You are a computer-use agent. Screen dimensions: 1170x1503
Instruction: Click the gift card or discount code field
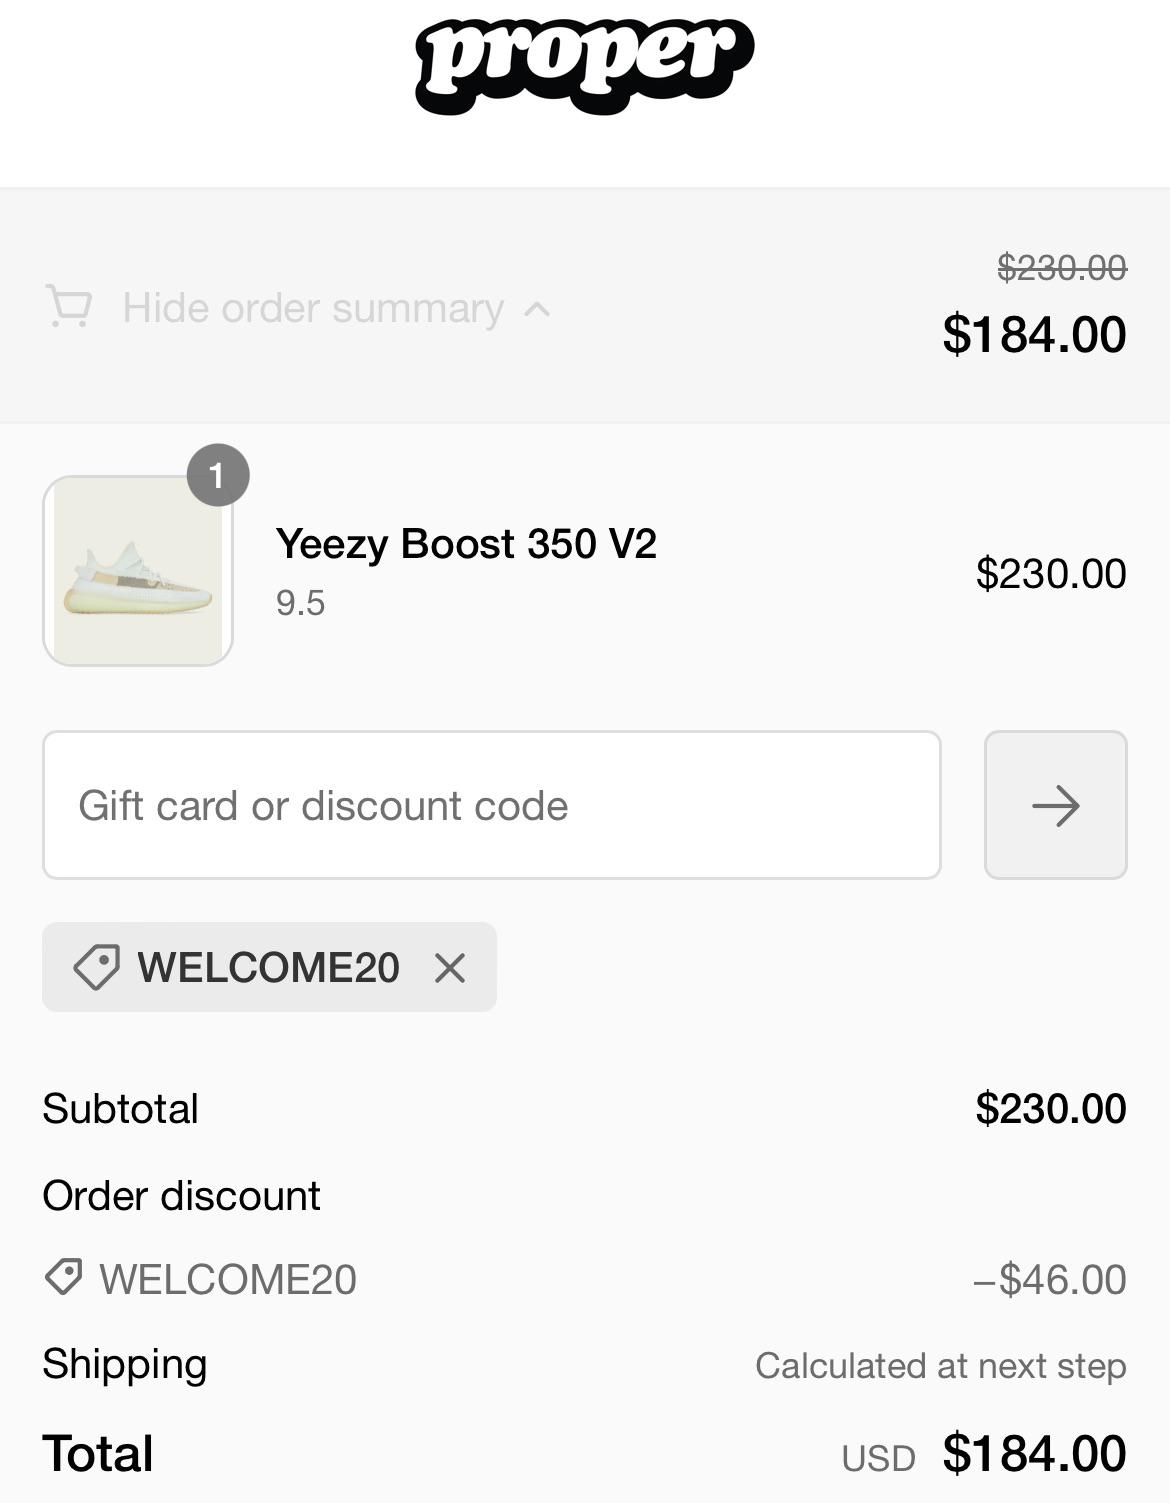[x=490, y=806]
